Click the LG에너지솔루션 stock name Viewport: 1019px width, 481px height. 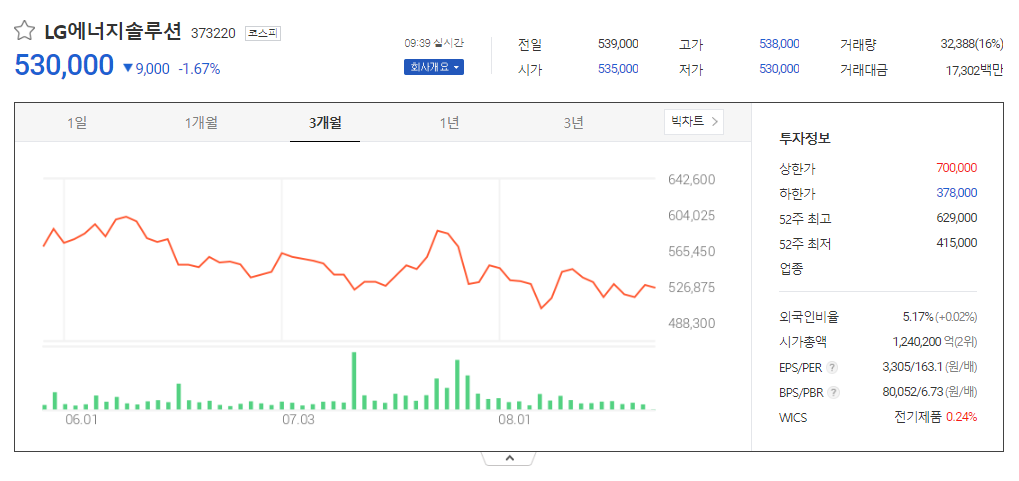tap(112, 31)
